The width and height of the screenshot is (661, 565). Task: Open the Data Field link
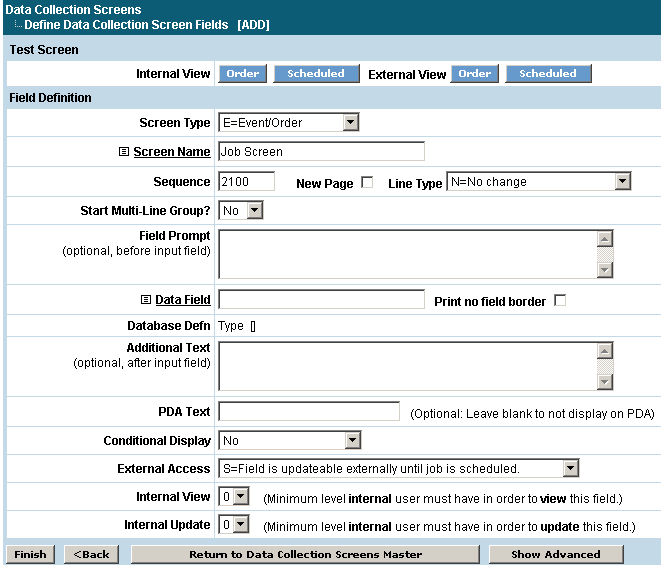tap(183, 299)
